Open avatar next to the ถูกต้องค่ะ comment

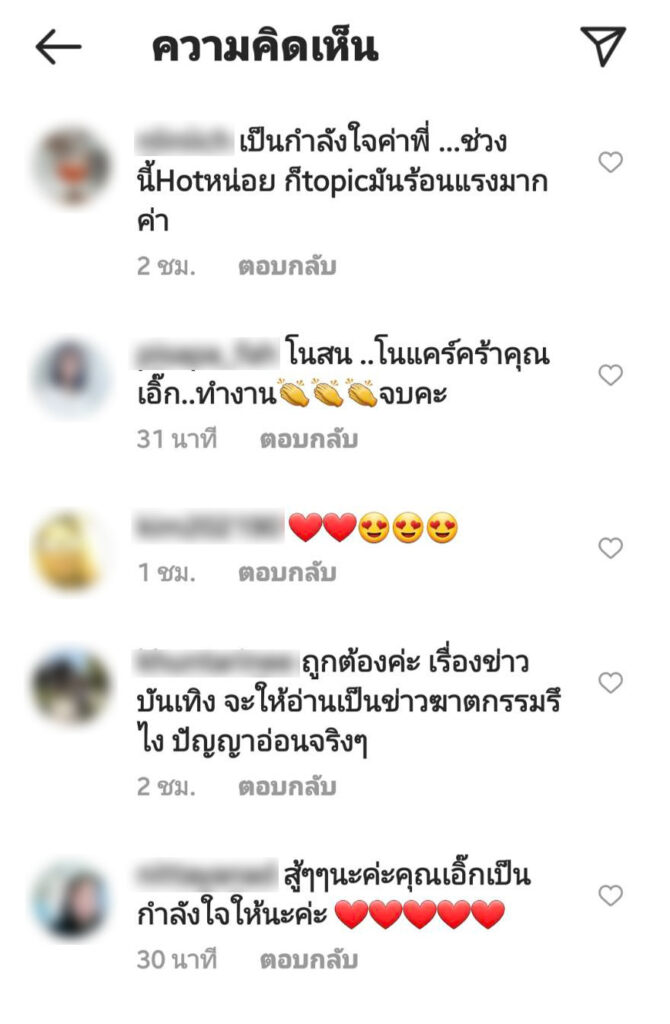72,685
